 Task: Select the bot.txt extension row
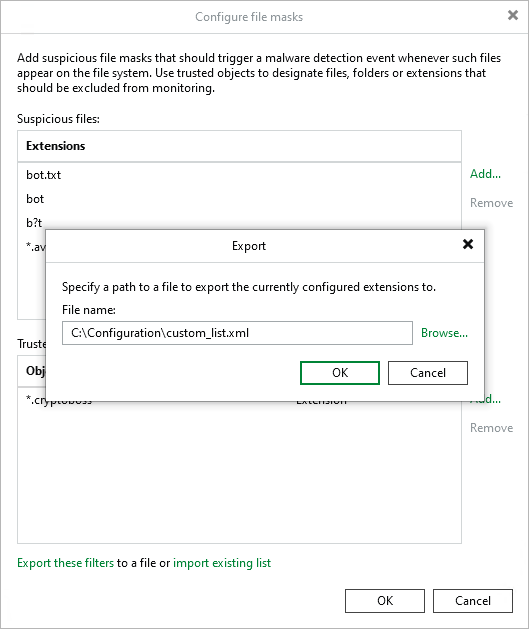coord(239,175)
